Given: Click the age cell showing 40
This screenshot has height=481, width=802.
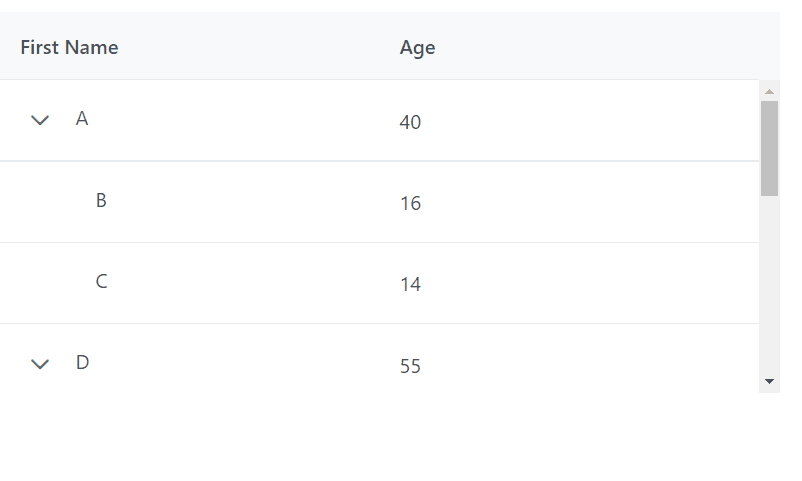Looking at the screenshot, I should click(410, 122).
